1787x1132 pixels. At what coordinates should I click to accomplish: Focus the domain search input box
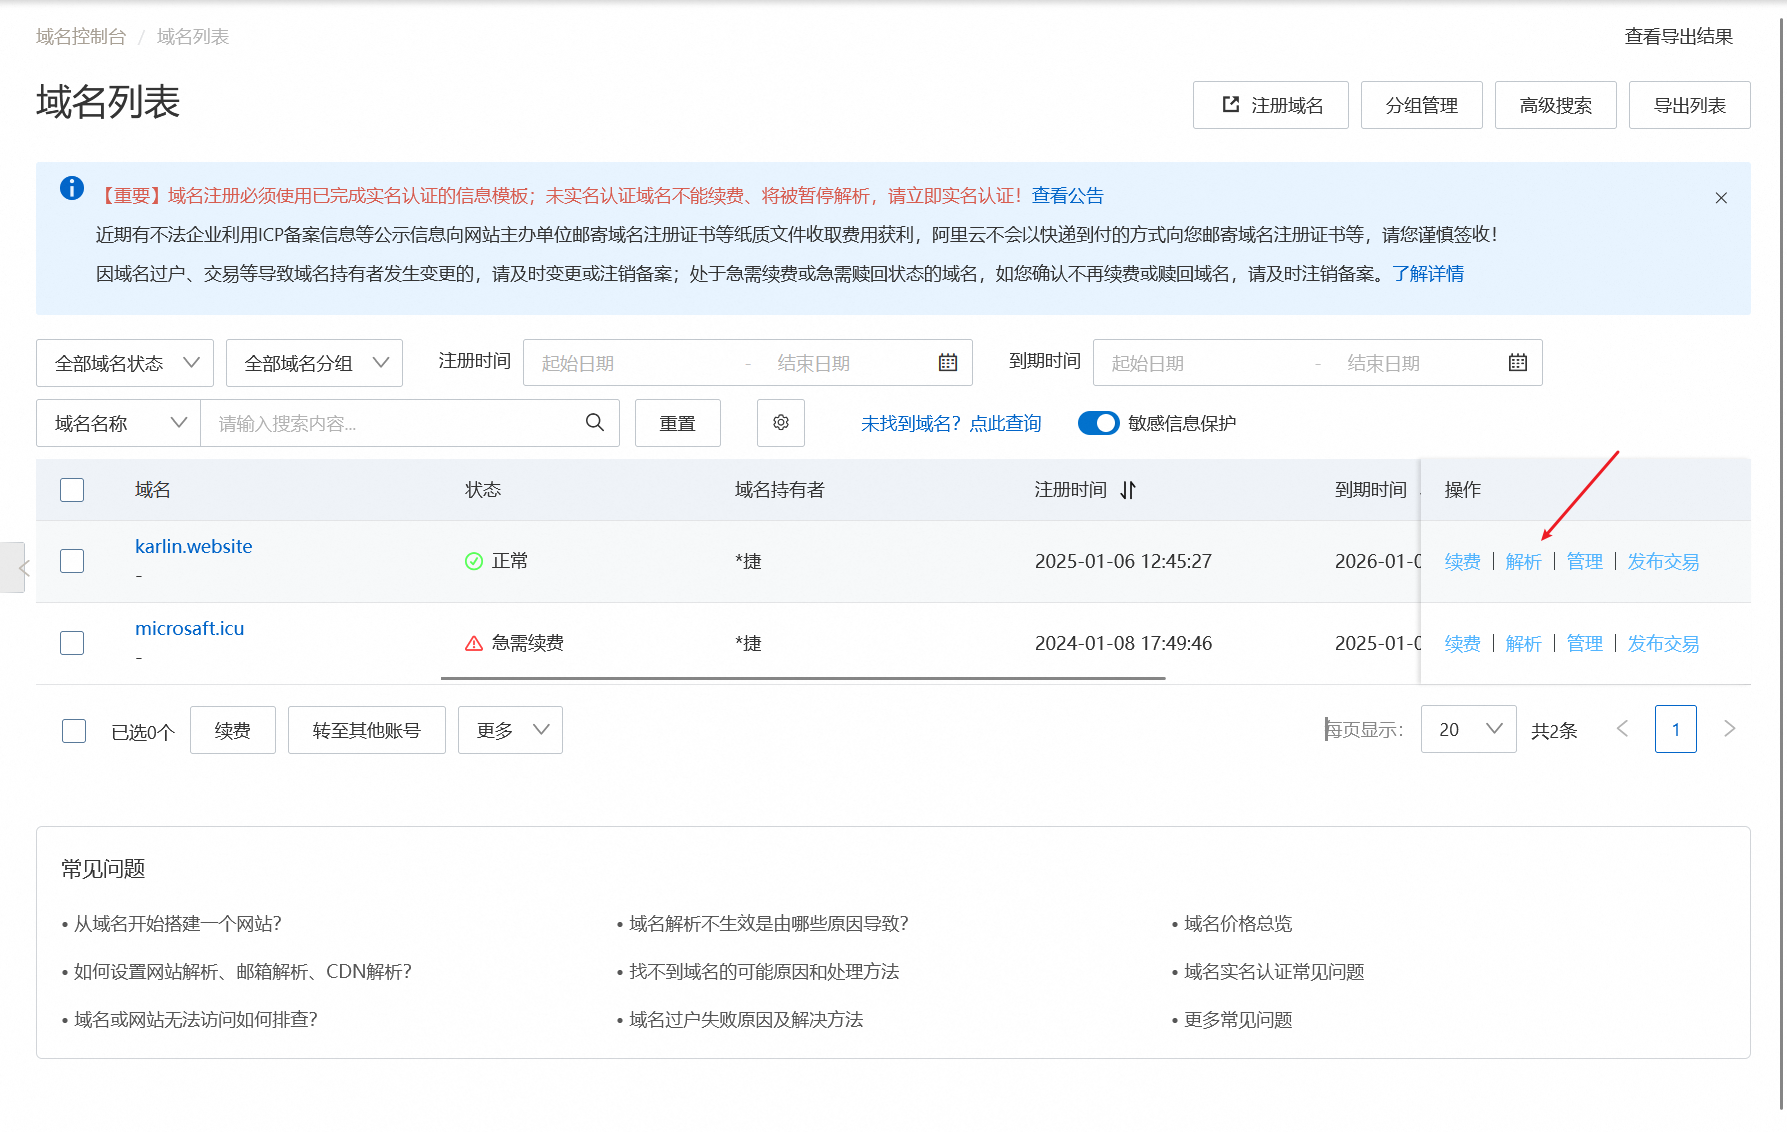395,423
